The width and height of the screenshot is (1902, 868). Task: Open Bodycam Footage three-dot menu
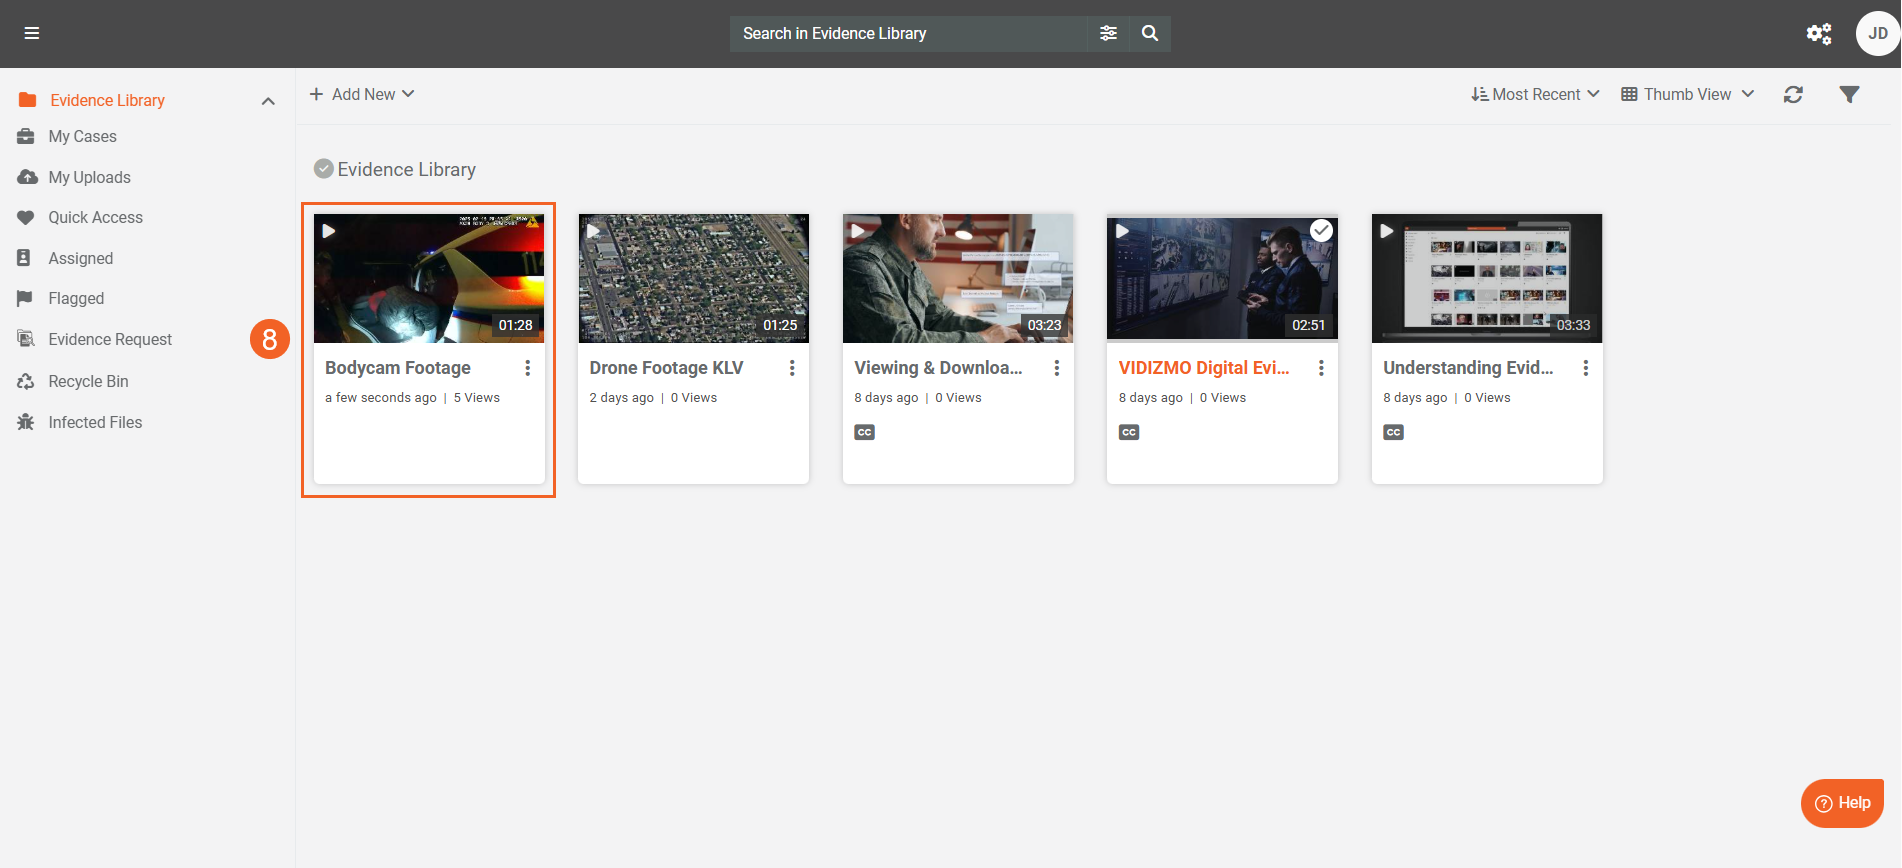528,368
